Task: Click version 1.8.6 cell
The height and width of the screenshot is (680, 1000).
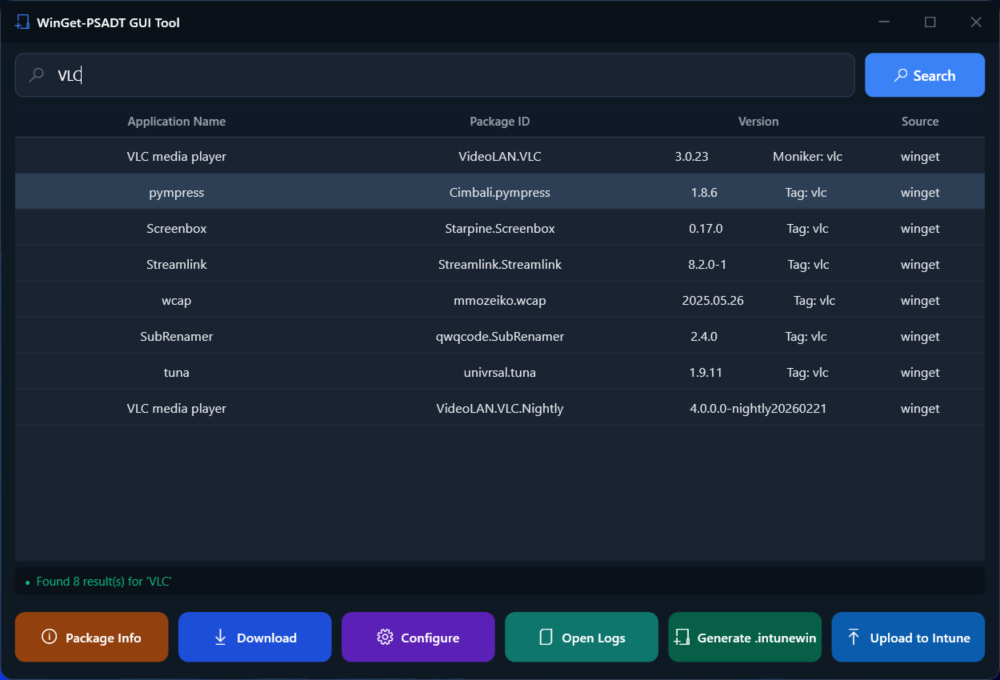Action: (x=704, y=192)
